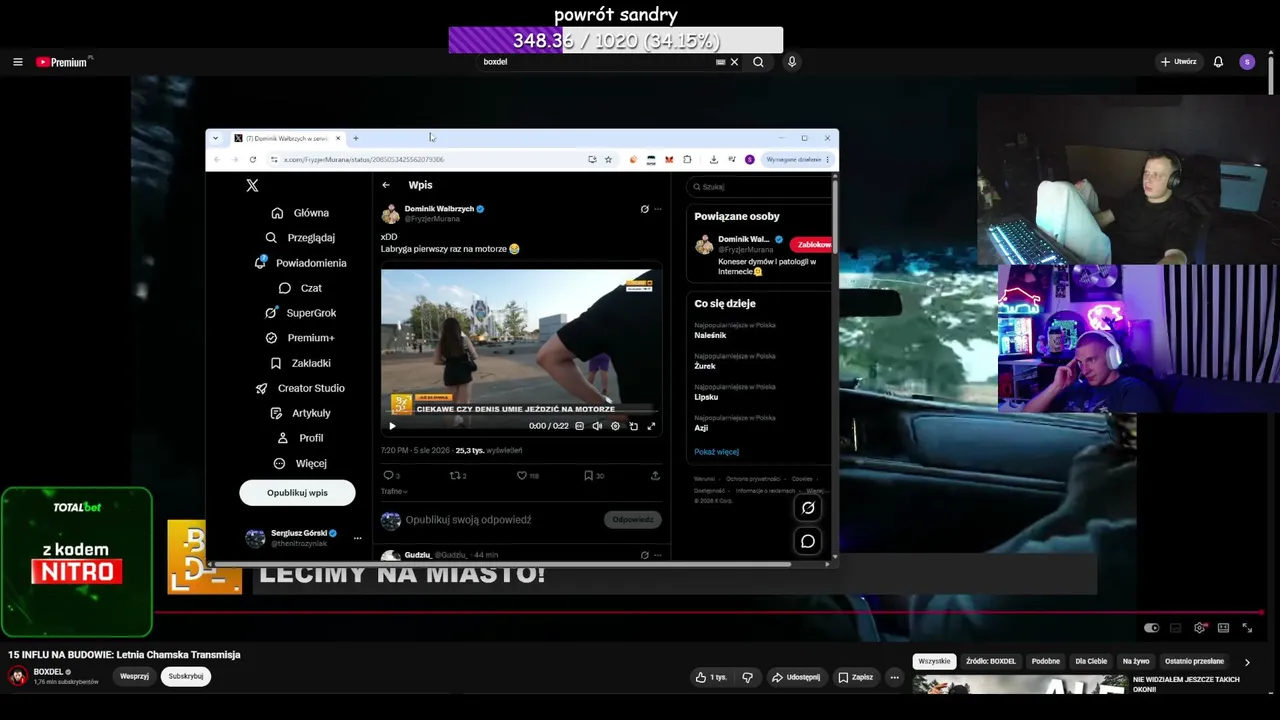Open tweet video settings gear

615,426
